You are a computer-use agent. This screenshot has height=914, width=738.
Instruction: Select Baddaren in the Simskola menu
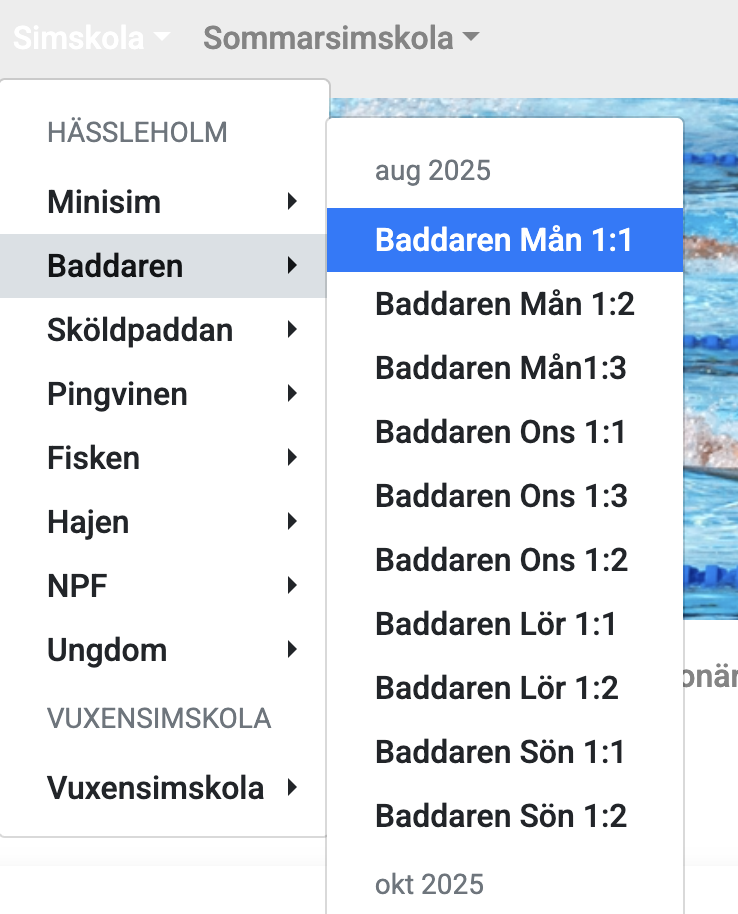click(x=165, y=266)
